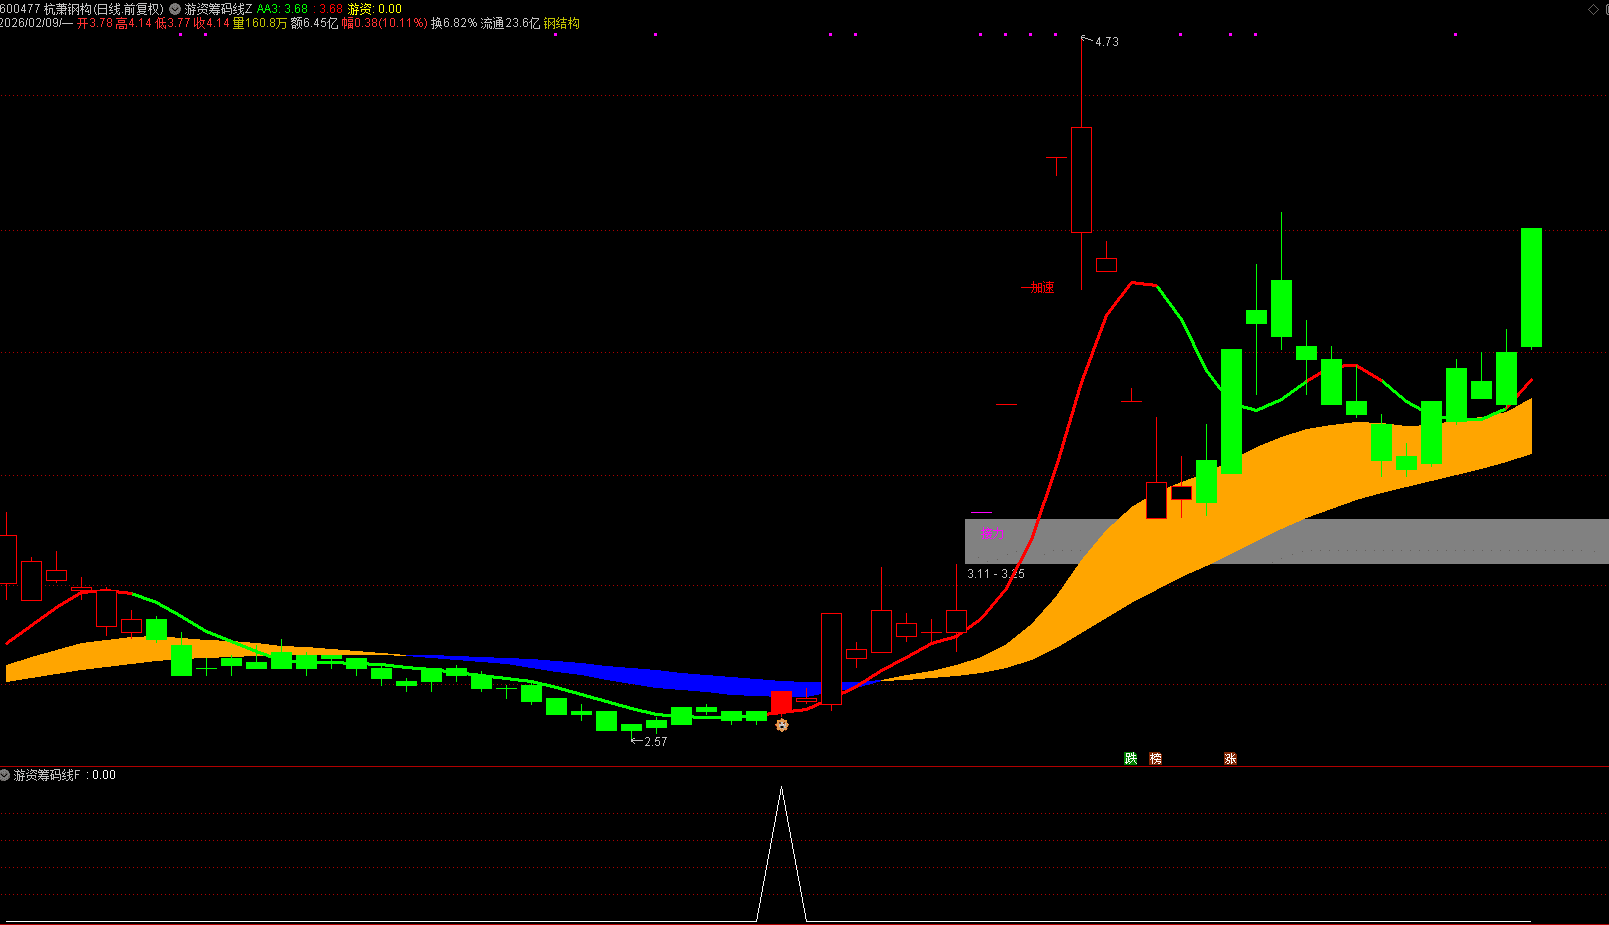Click the 4.73 high price marker

coord(1106,42)
